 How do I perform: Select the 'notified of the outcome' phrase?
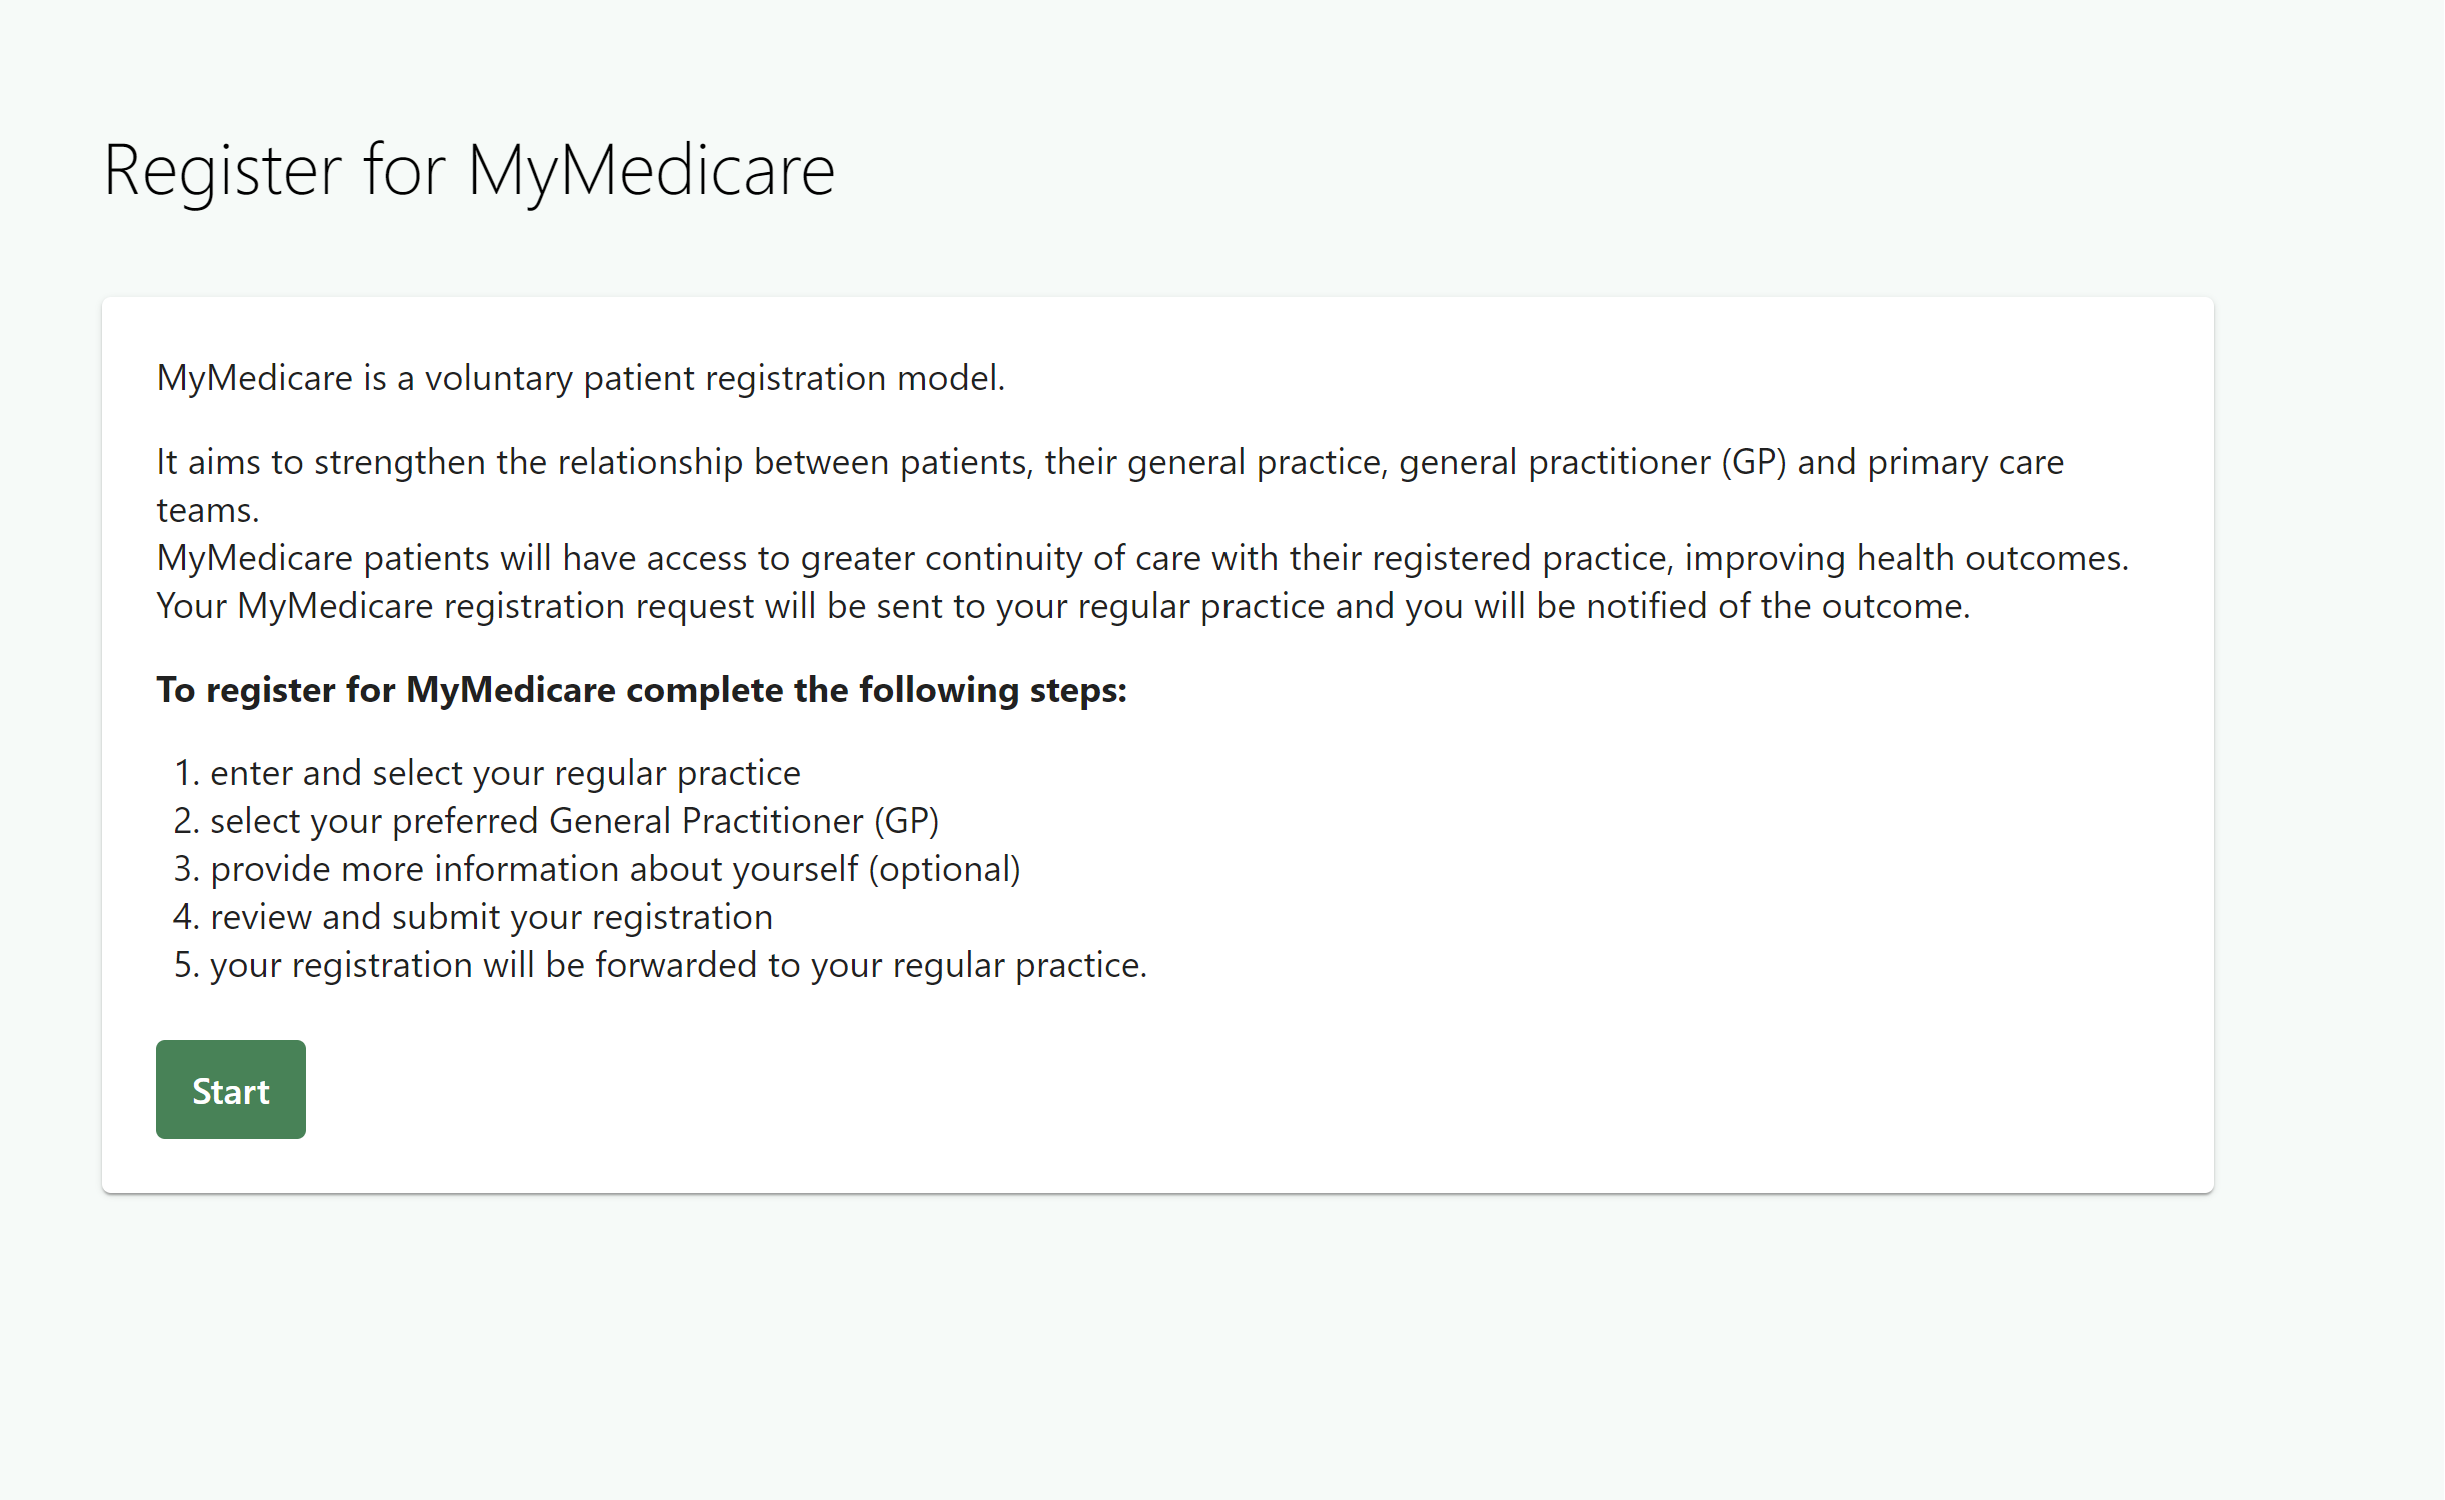(1778, 606)
